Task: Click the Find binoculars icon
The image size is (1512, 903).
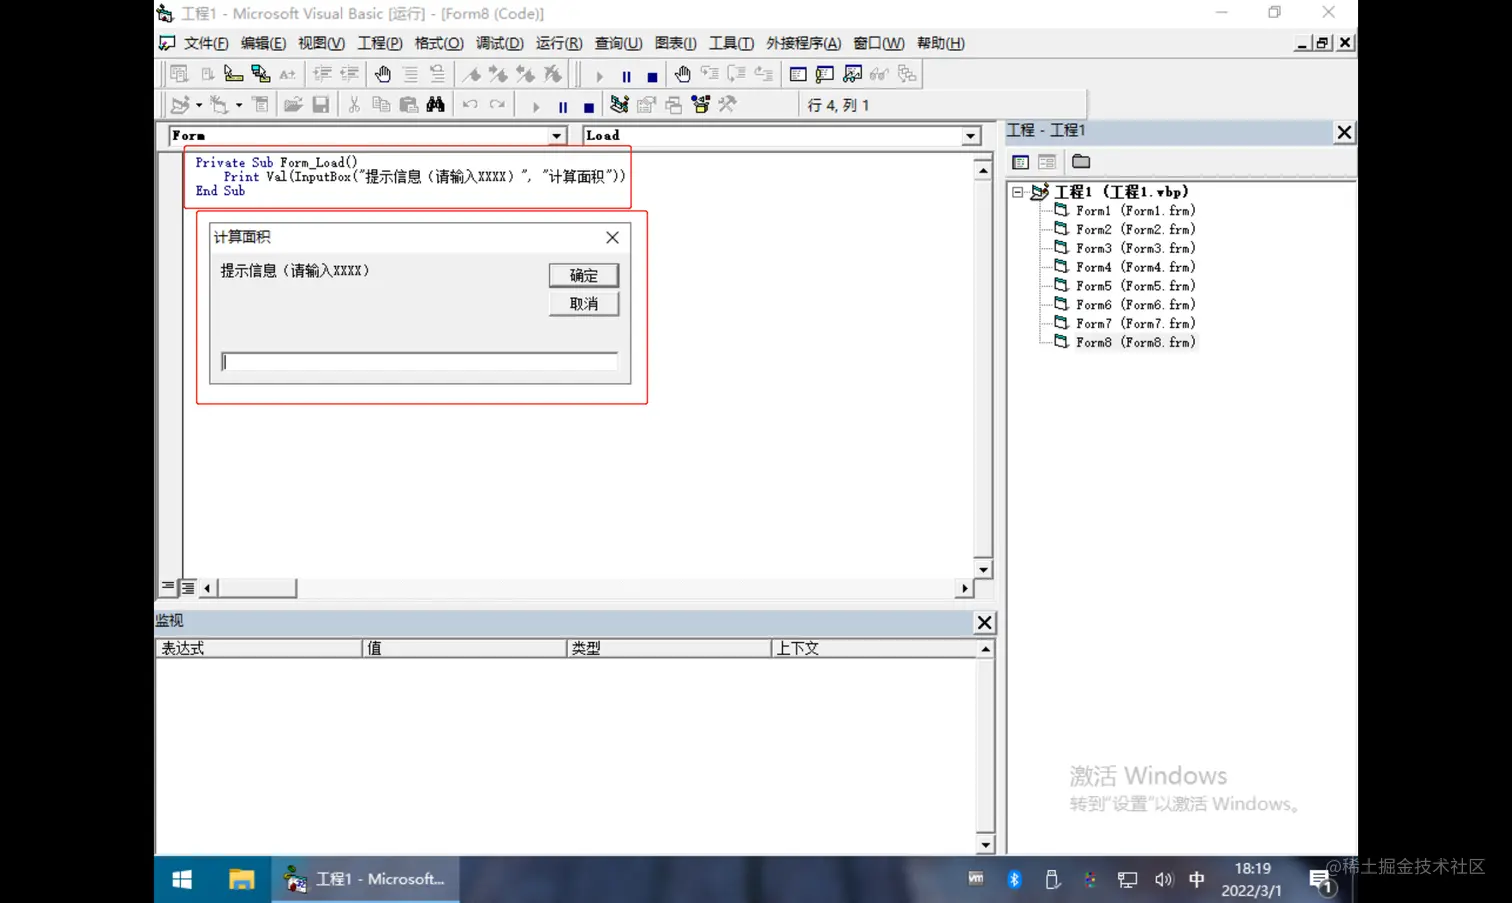Action: pos(435,105)
